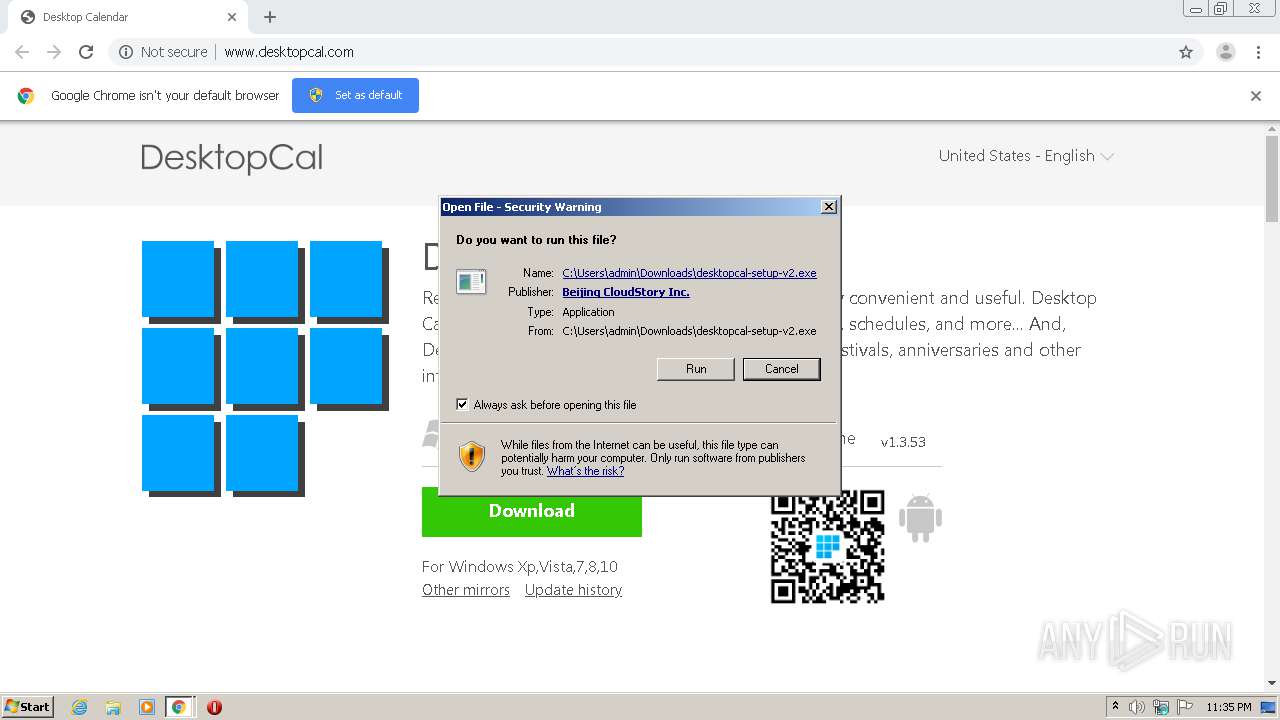Launch Internet Explorer from taskbar

click(x=80, y=707)
